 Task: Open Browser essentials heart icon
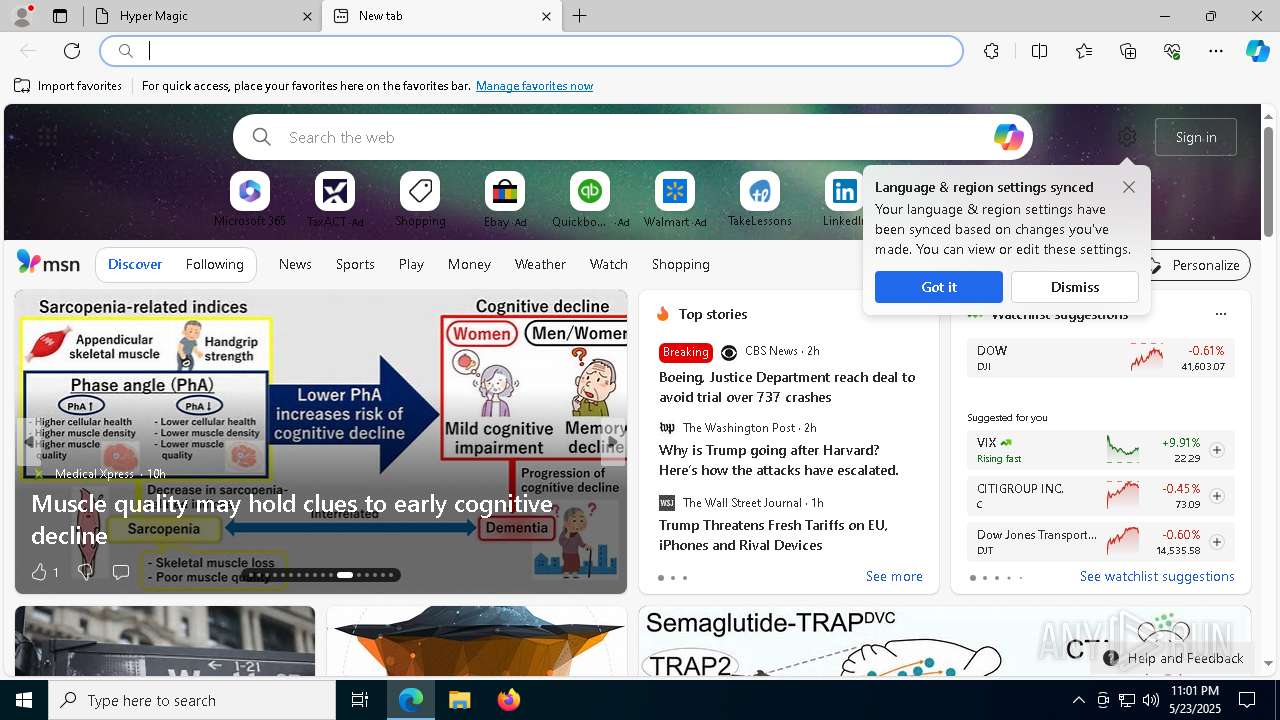(1172, 51)
